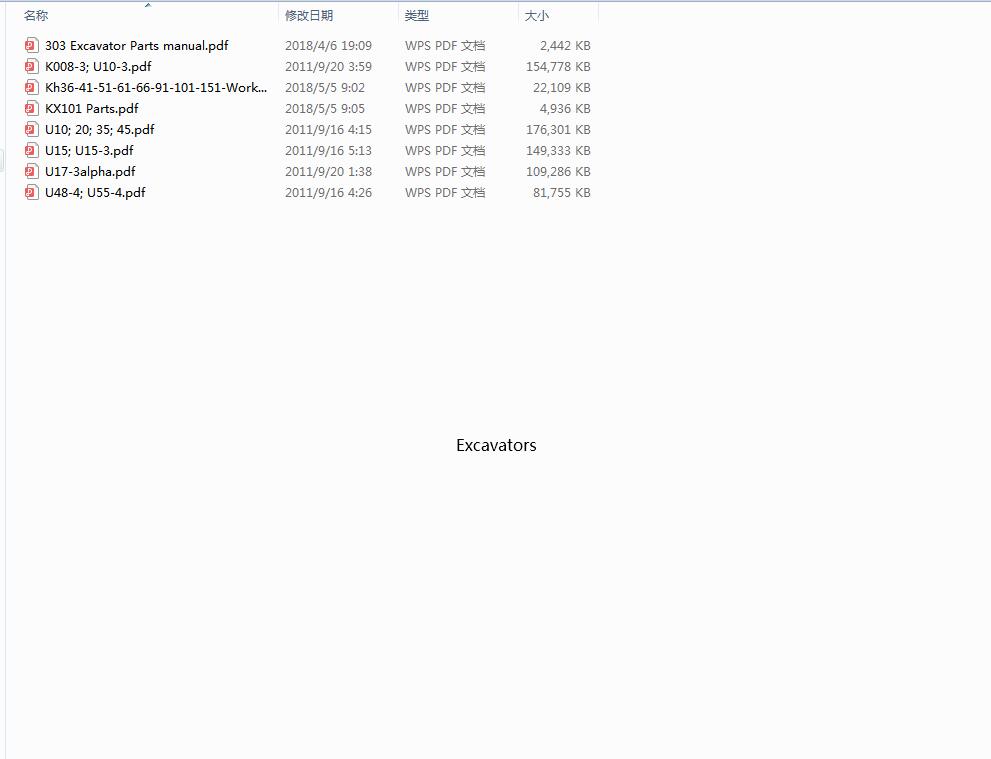The width and height of the screenshot is (991, 759).
Task: Select the KX101 Parts PDF icon
Action: [31, 108]
